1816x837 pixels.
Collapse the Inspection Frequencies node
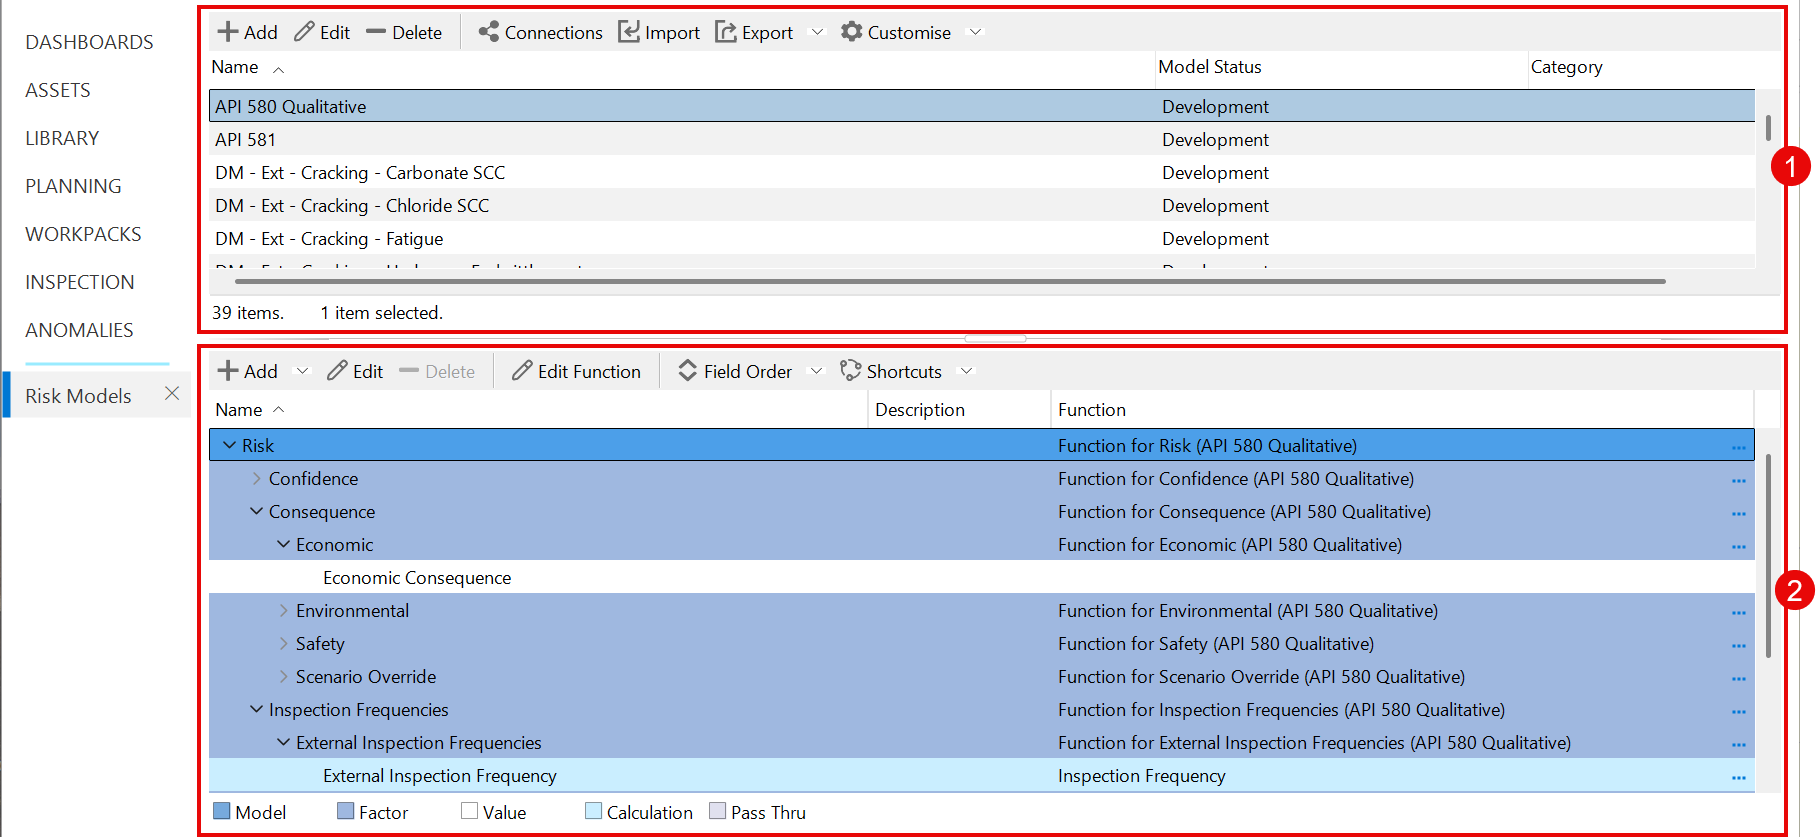257,709
